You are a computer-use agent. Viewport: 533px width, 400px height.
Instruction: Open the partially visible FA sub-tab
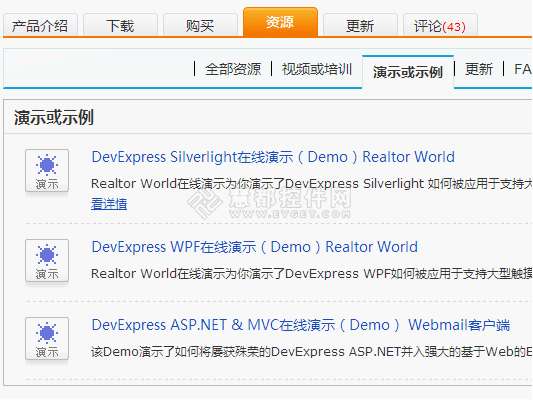coord(523,69)
